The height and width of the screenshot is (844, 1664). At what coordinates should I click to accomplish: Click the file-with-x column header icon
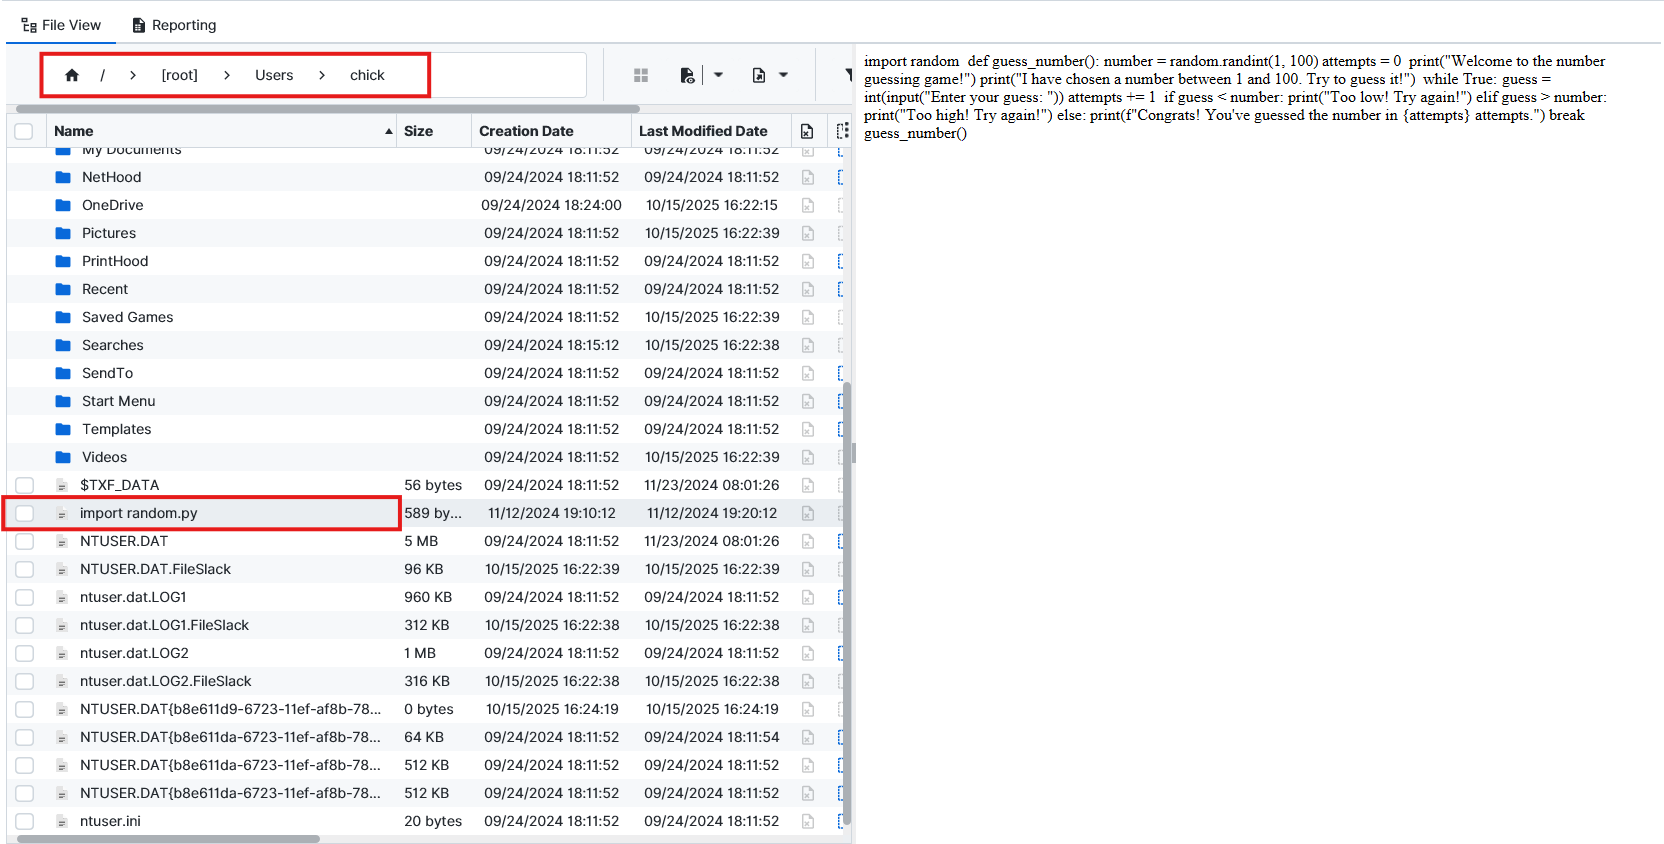(x=807, y=131)
